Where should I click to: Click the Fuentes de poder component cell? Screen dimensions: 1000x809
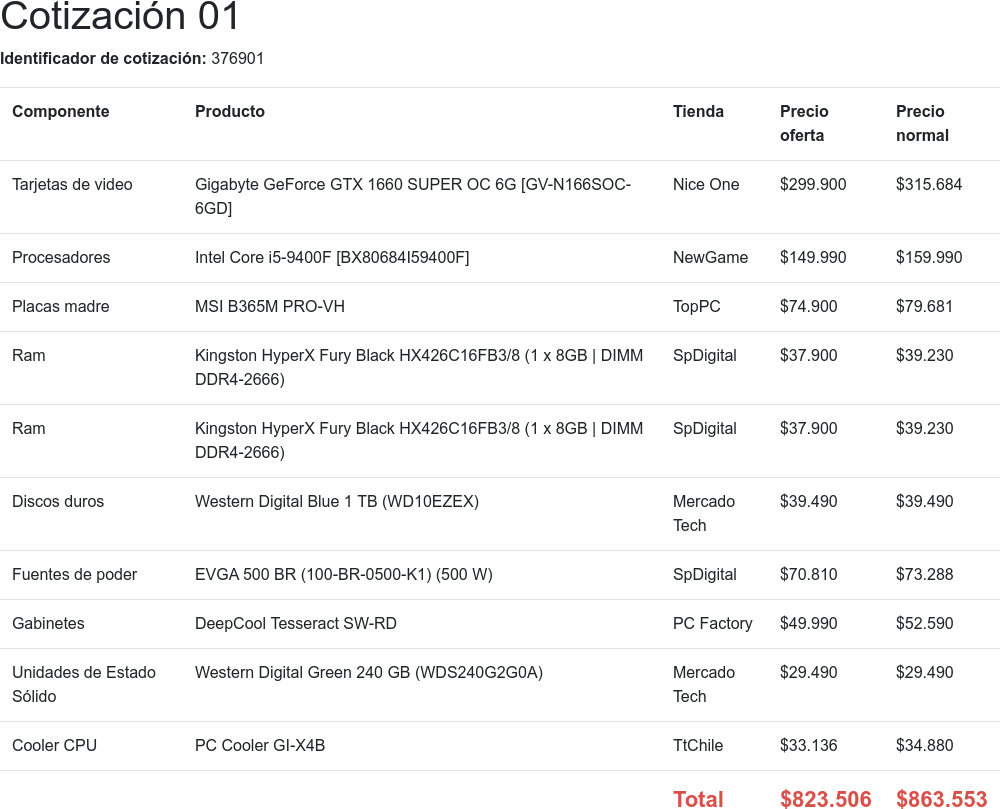click(75, 575)
